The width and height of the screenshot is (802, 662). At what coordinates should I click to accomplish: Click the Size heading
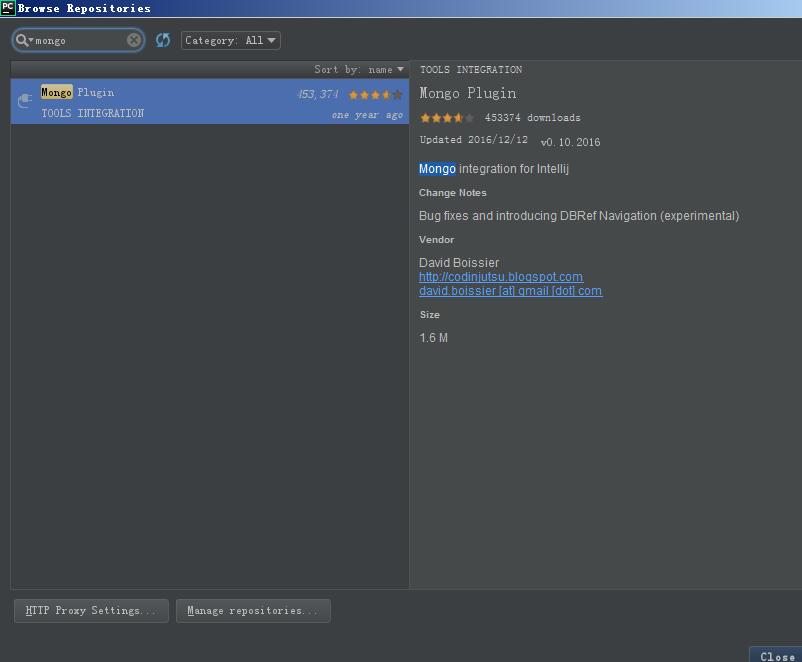(x=430, y=315)
